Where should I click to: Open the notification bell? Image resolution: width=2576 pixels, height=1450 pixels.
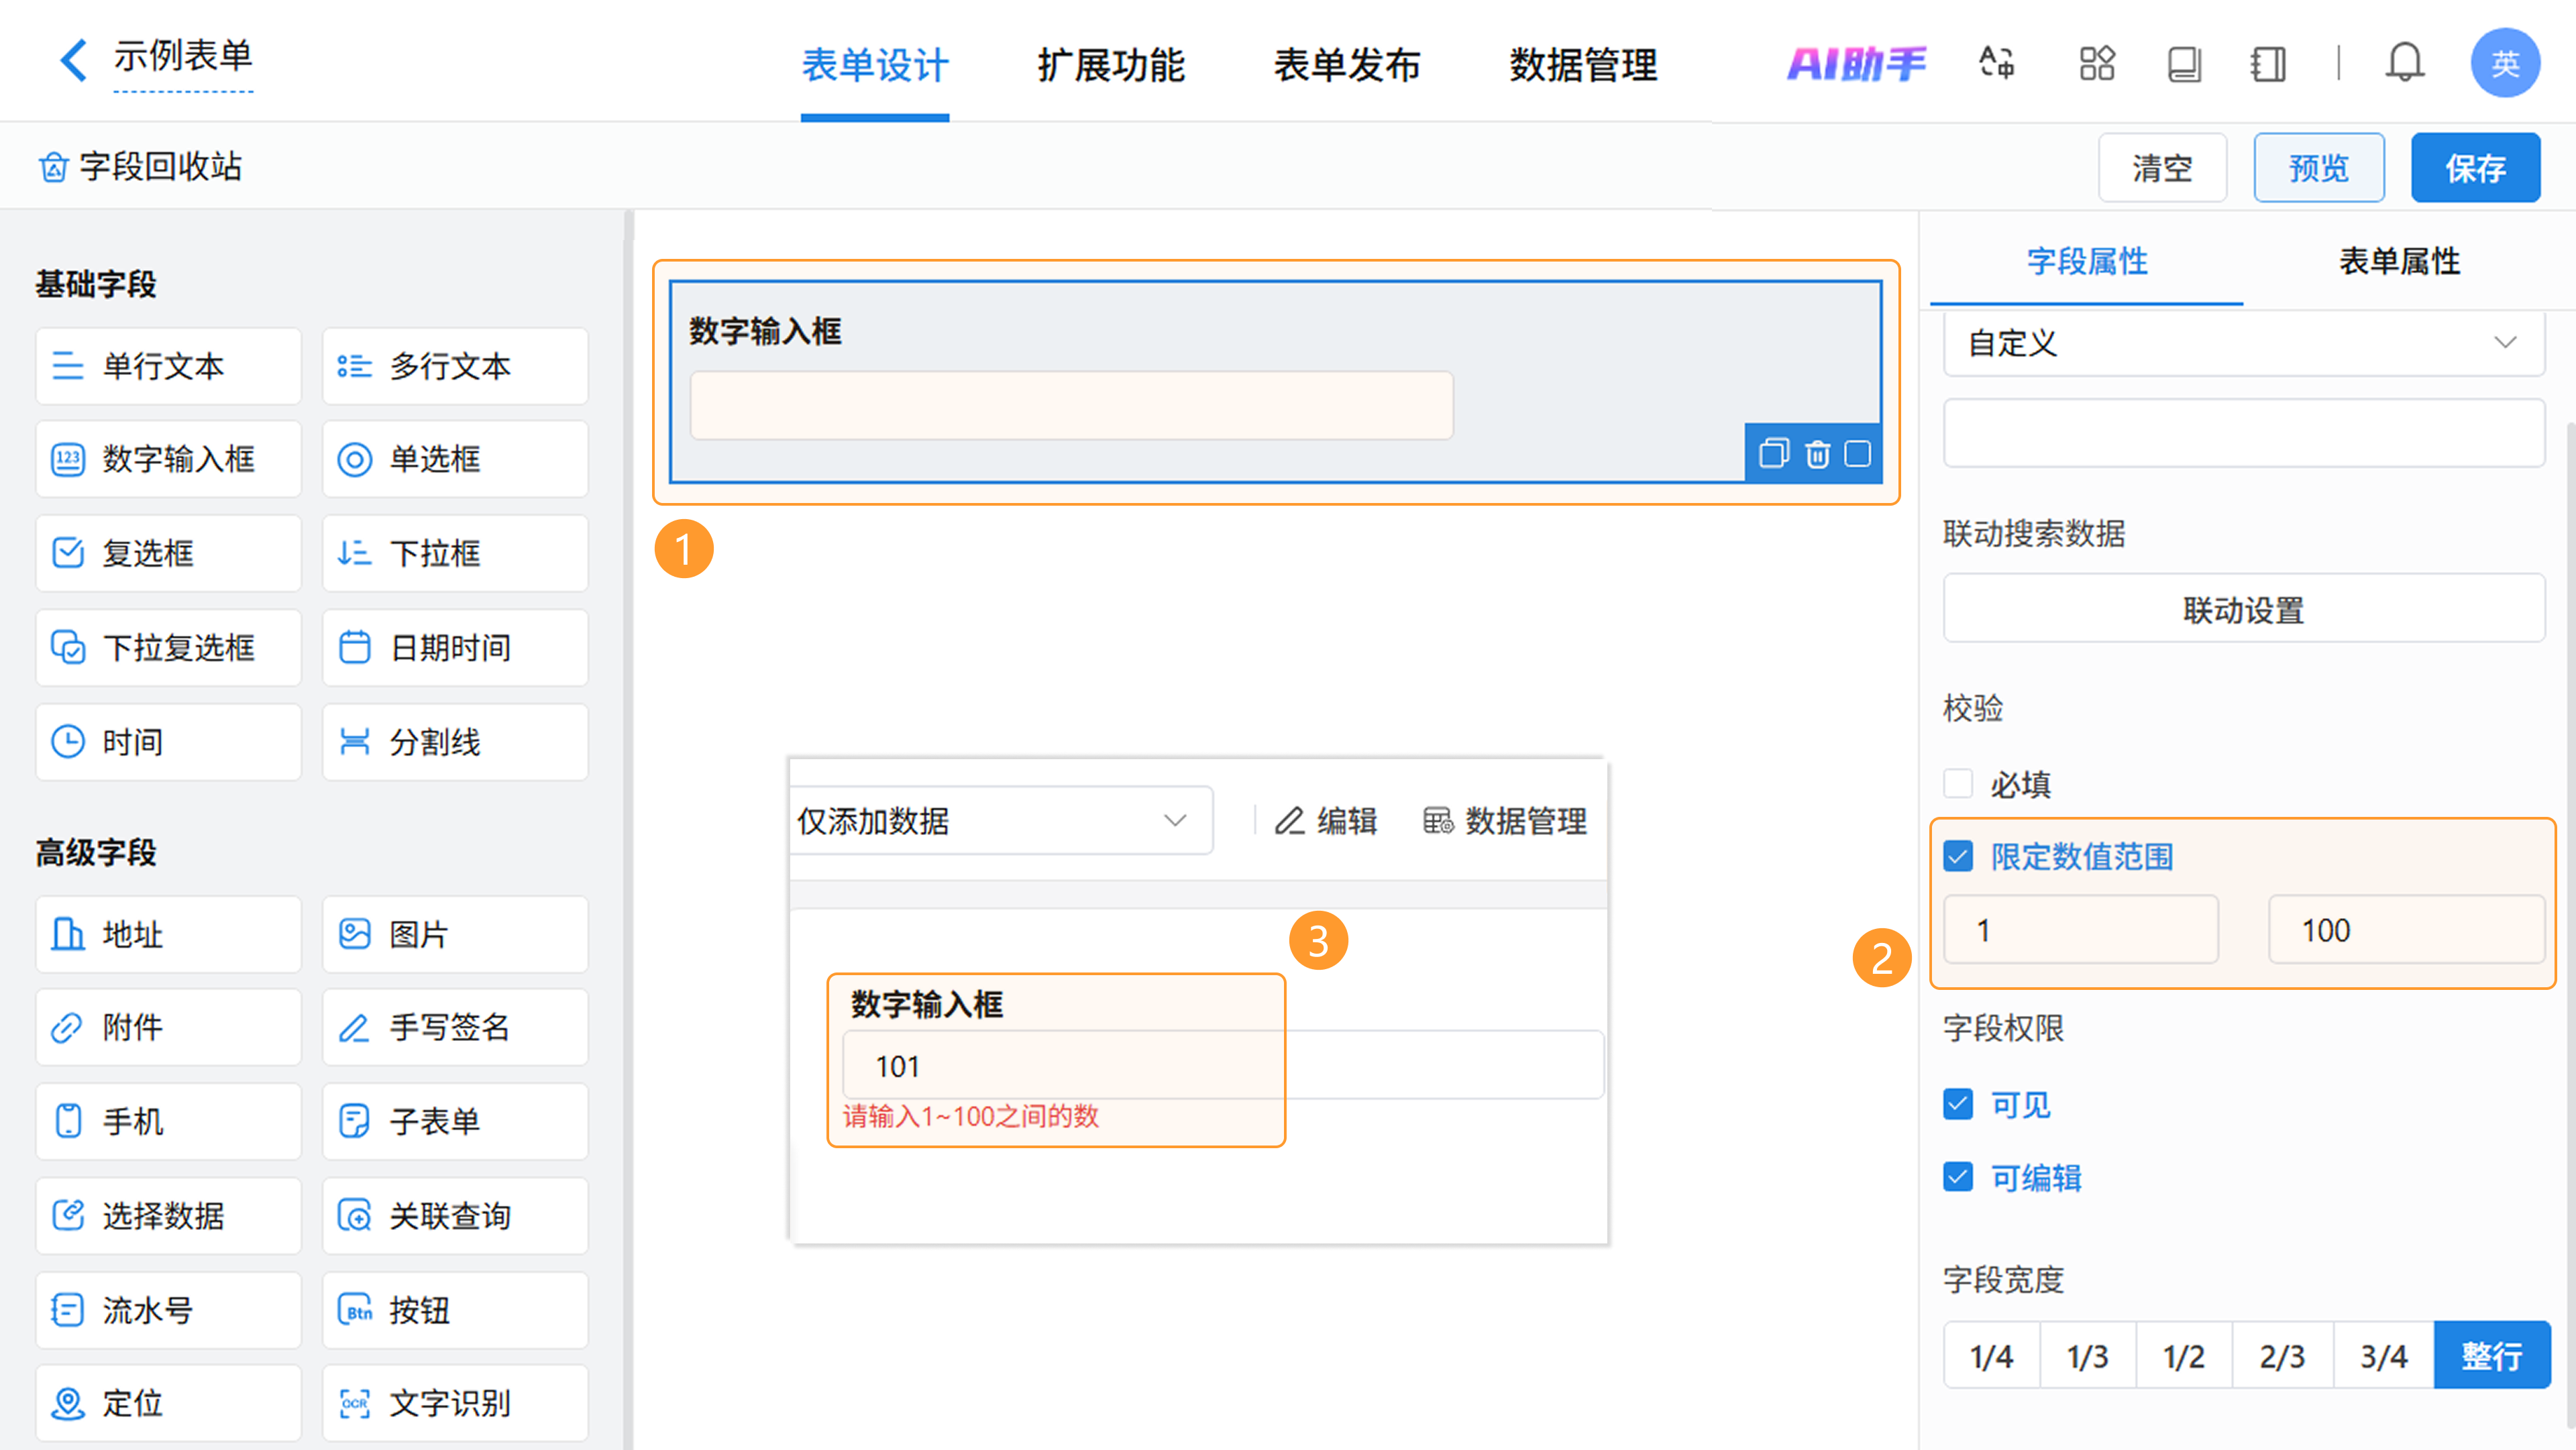tap(2404, 64)
